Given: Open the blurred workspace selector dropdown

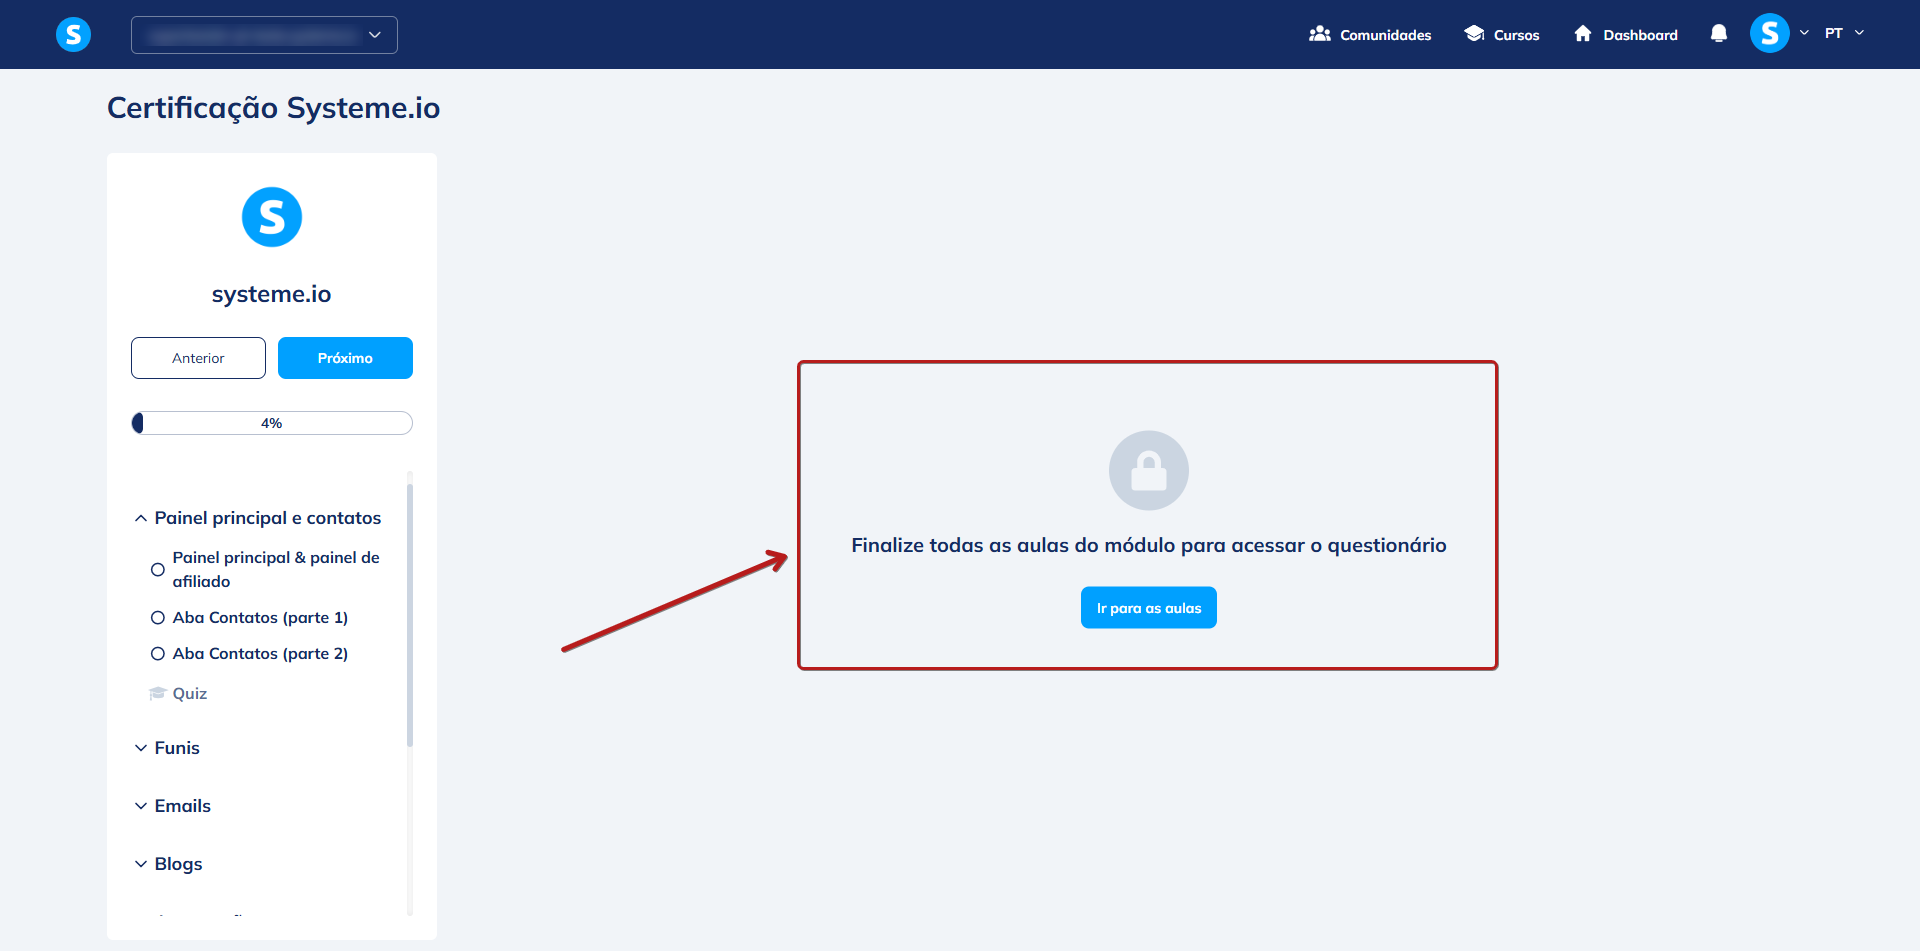Looking at the screenshot, I should tap(264, 35).
